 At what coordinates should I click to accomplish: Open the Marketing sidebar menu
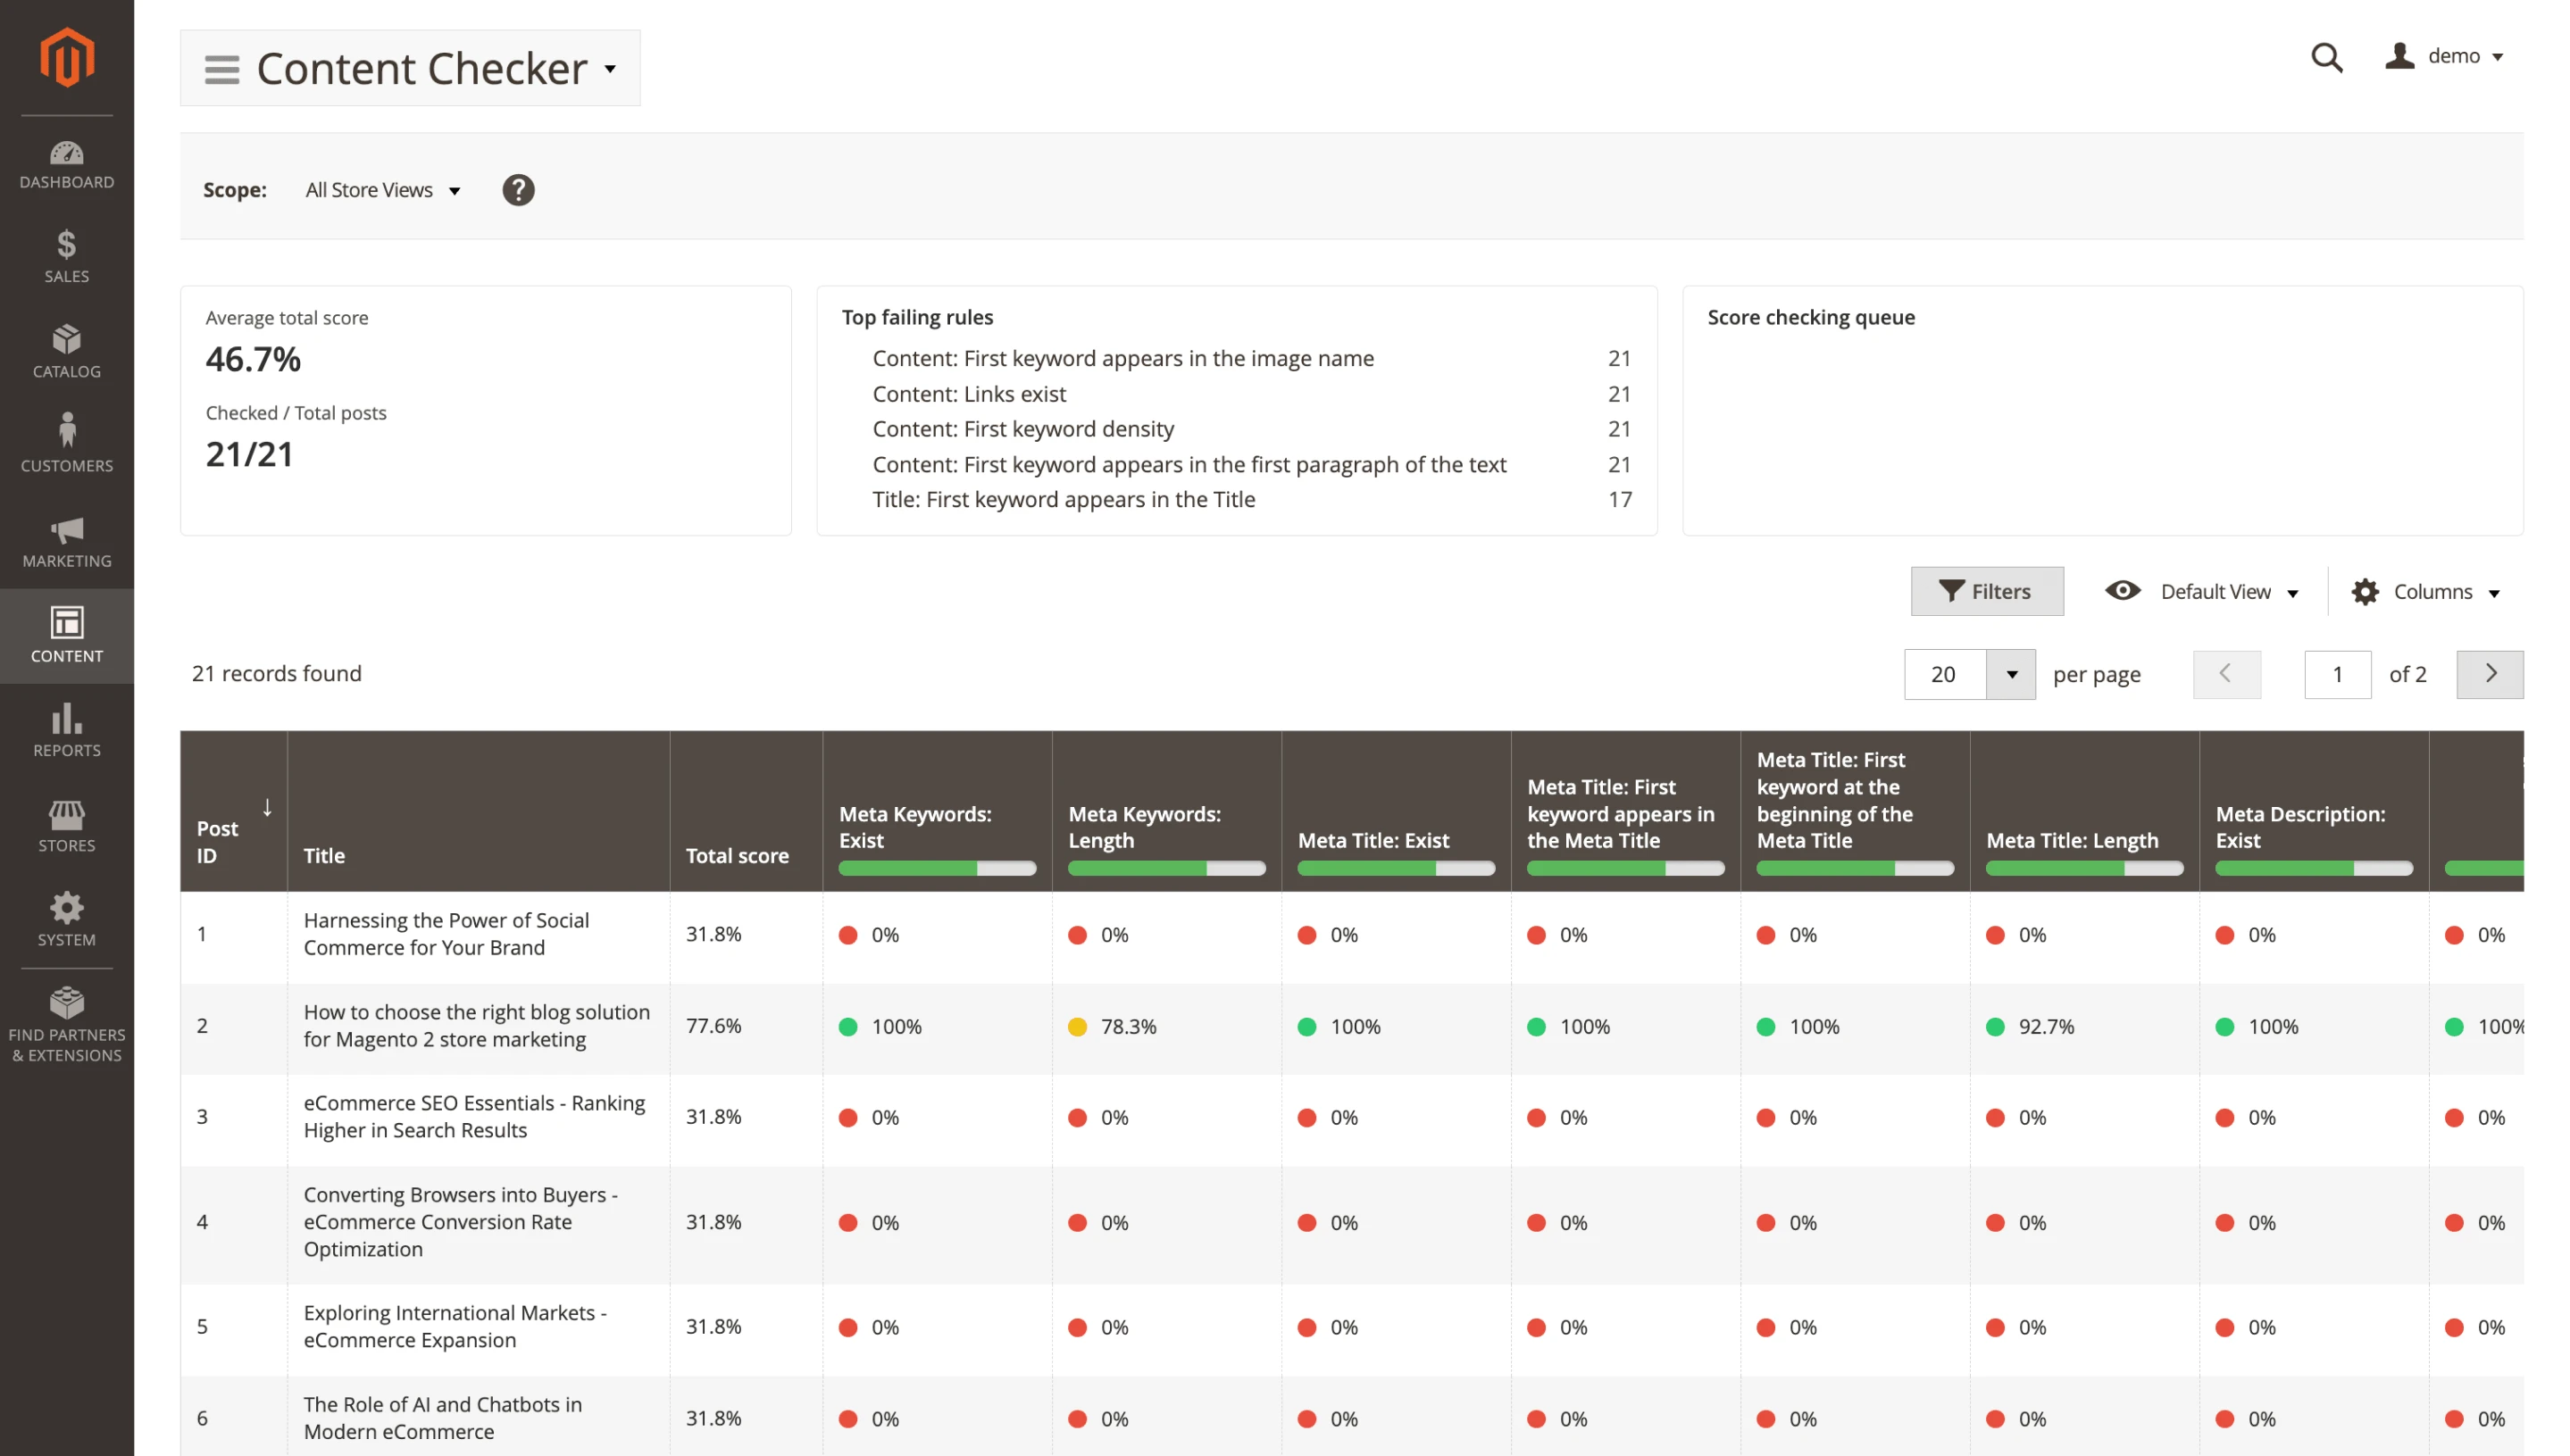pyautogui.click(x=67, y=541)
